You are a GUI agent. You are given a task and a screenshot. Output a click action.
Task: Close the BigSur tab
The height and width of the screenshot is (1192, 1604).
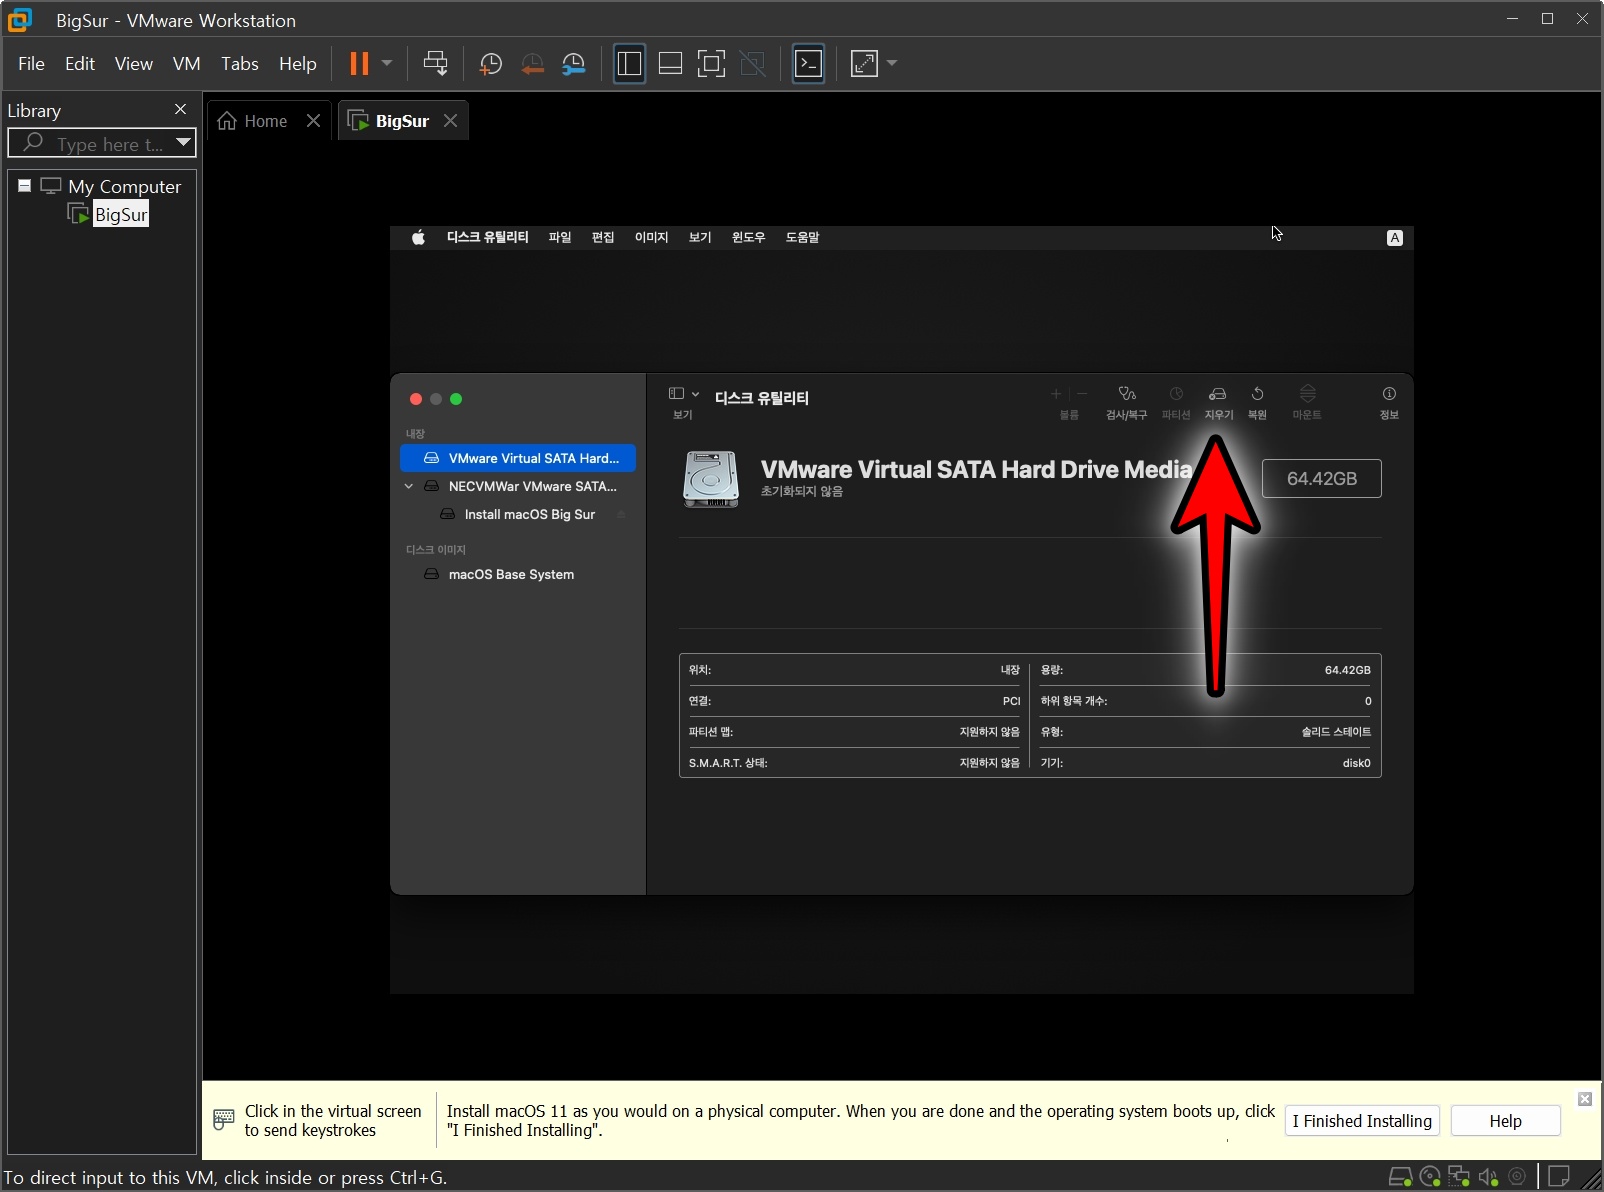click(x=451, y=121)
